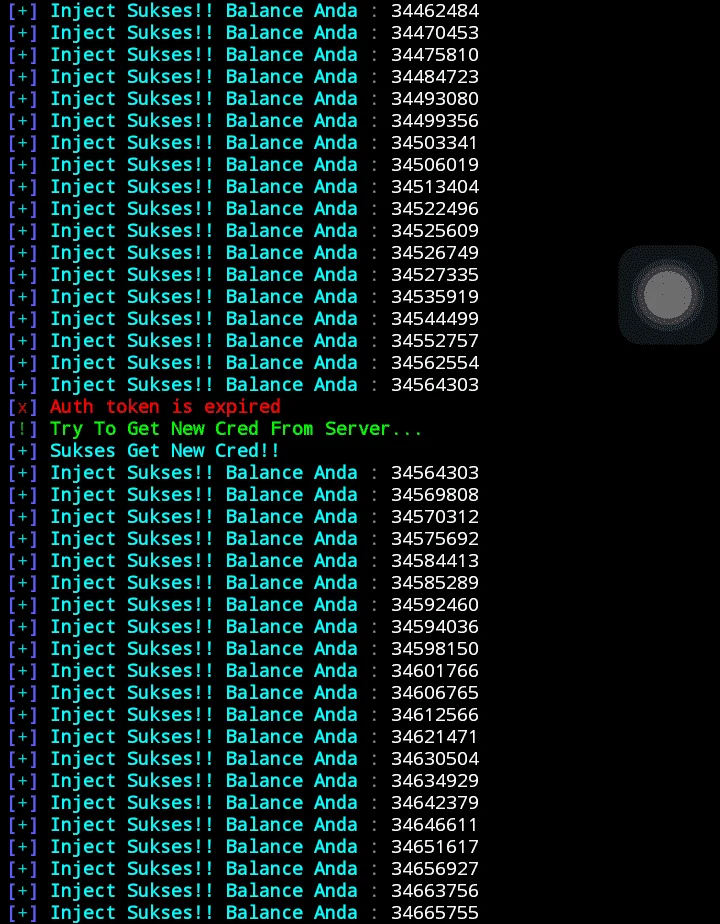Select 'Sukses Get New Cred!!' line
The height and width of the screenshot is (924, 720).
(165, 451)
